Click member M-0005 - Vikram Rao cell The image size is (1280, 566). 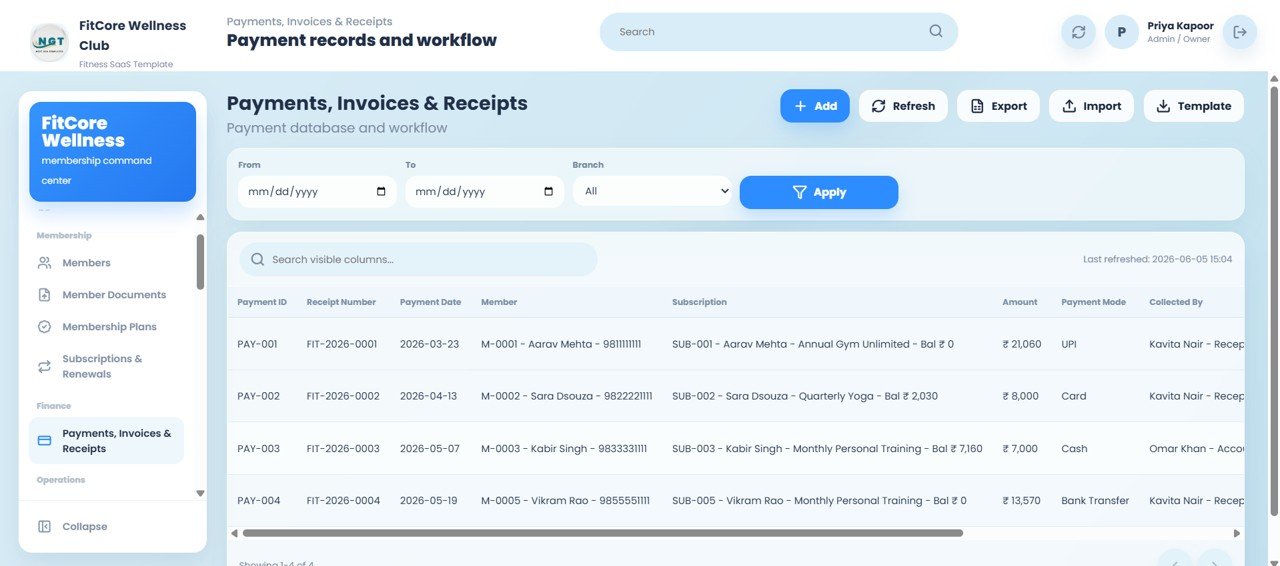pyautogui.click(x=565, y=501)
